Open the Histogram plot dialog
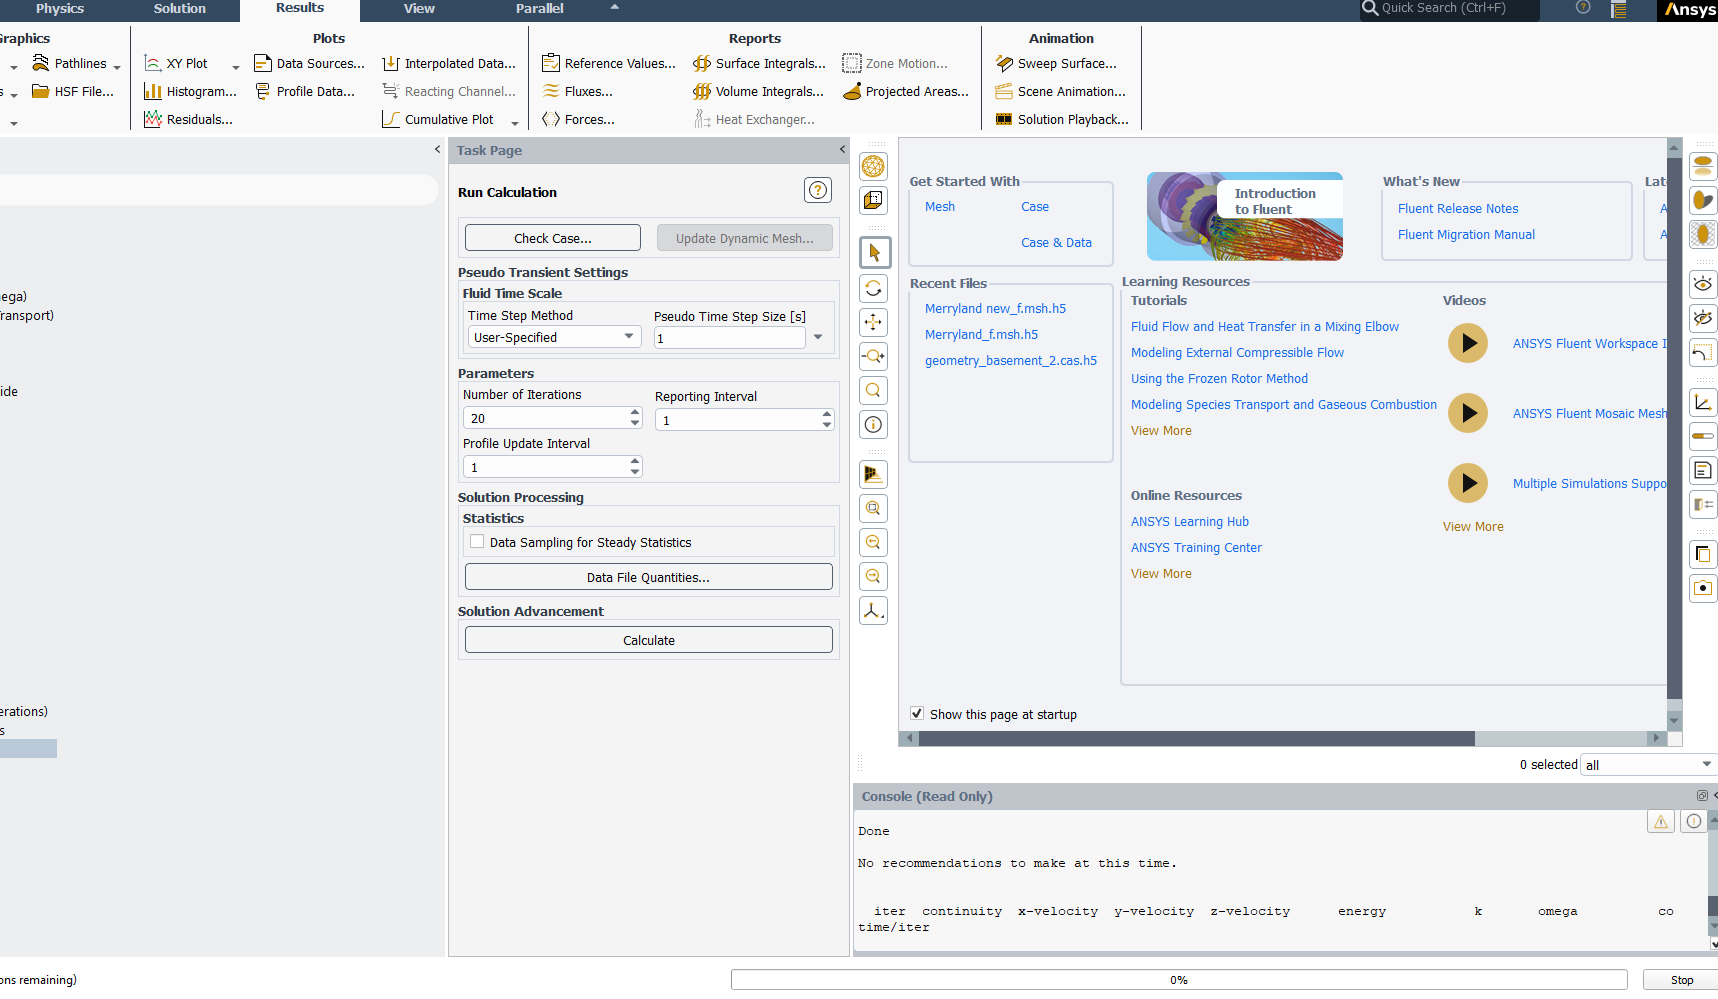The height and width of the screenshot is (999, 1718). pyautogui.click(x=190, y=91)
